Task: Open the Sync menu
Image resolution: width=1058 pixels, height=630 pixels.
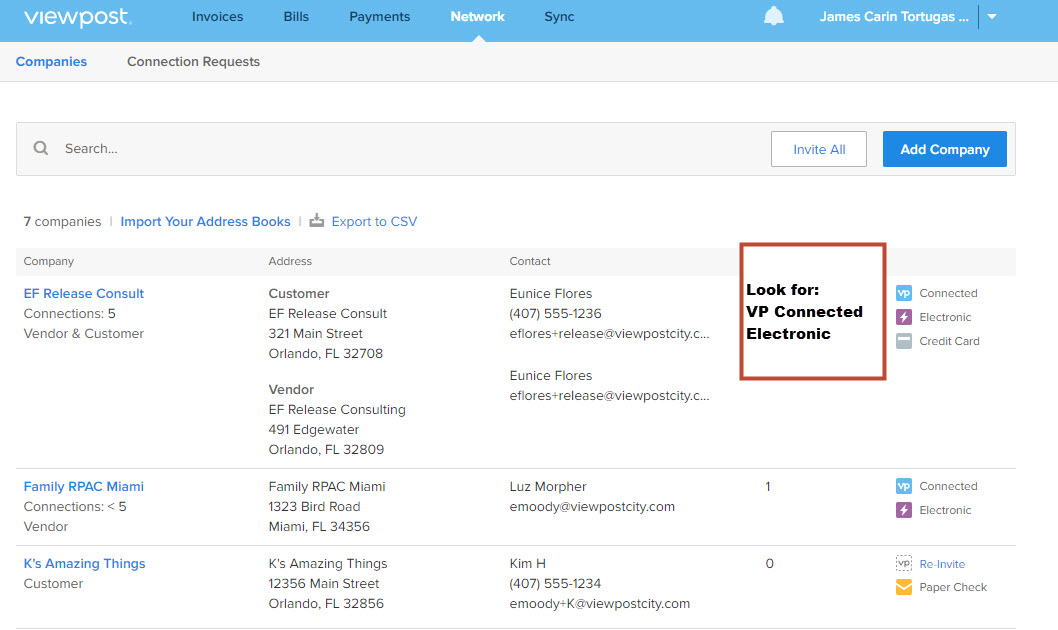Action: click(x=559, y=17)
